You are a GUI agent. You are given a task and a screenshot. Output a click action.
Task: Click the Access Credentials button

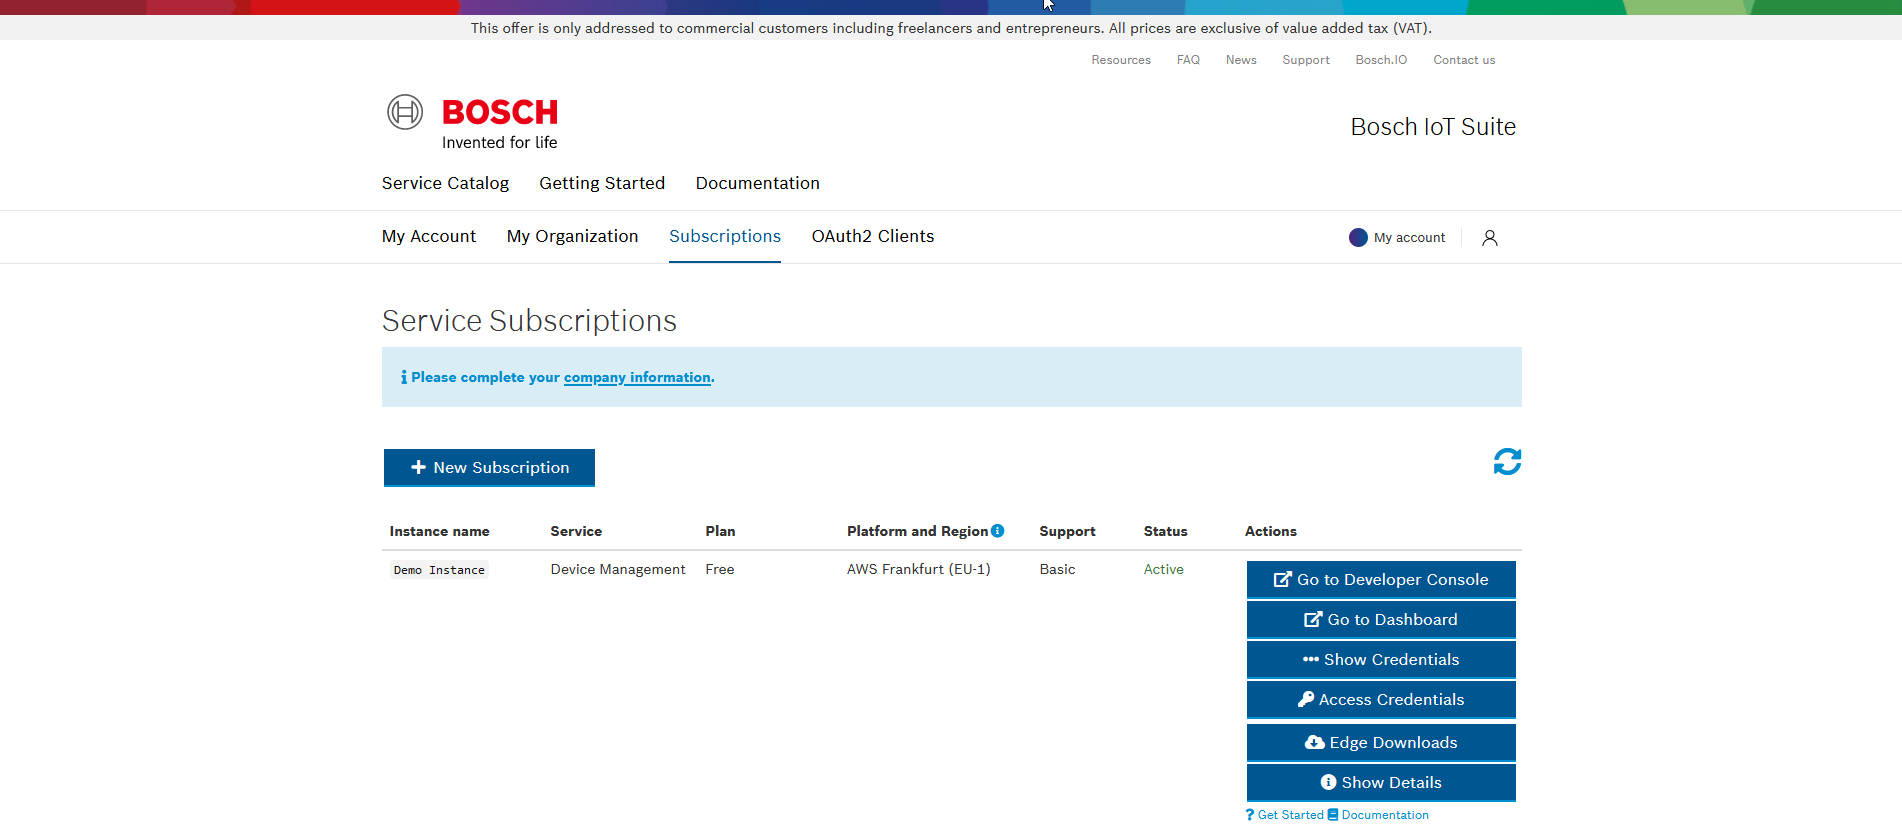1381,700
